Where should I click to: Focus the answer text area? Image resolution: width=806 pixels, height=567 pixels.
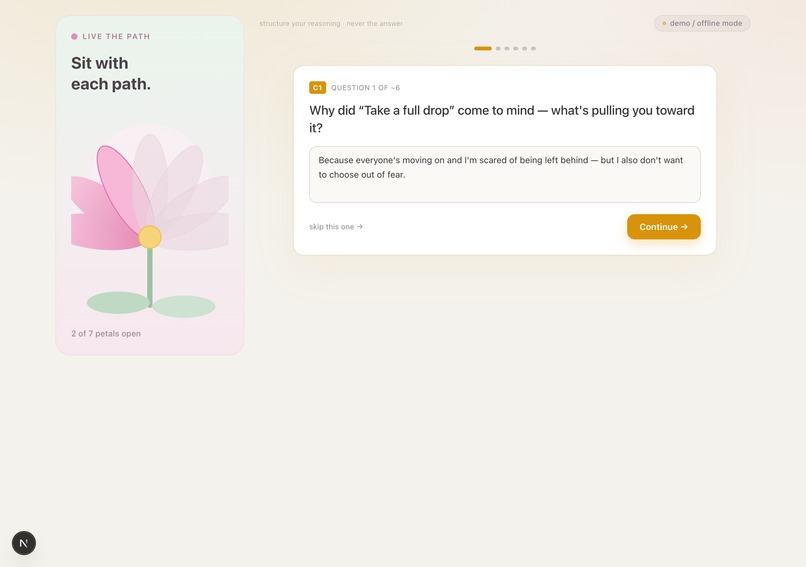click(504, 174)
